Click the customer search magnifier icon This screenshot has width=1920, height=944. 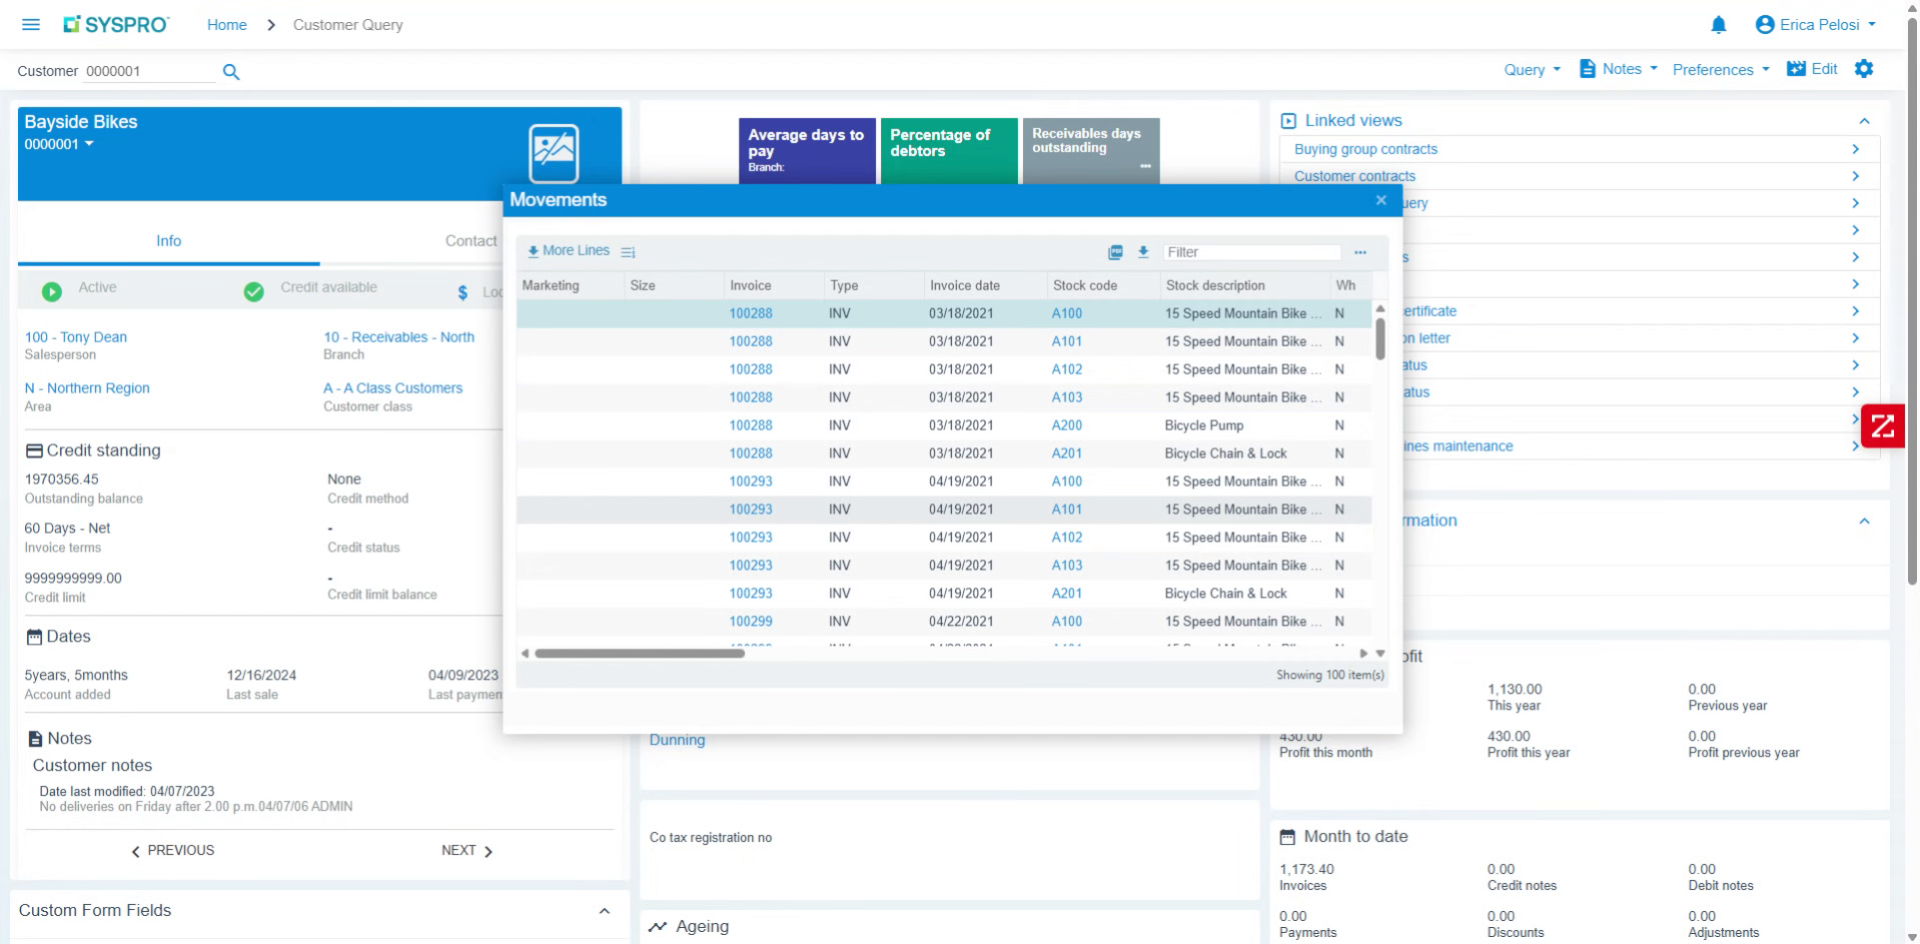[x=231, y=72]
